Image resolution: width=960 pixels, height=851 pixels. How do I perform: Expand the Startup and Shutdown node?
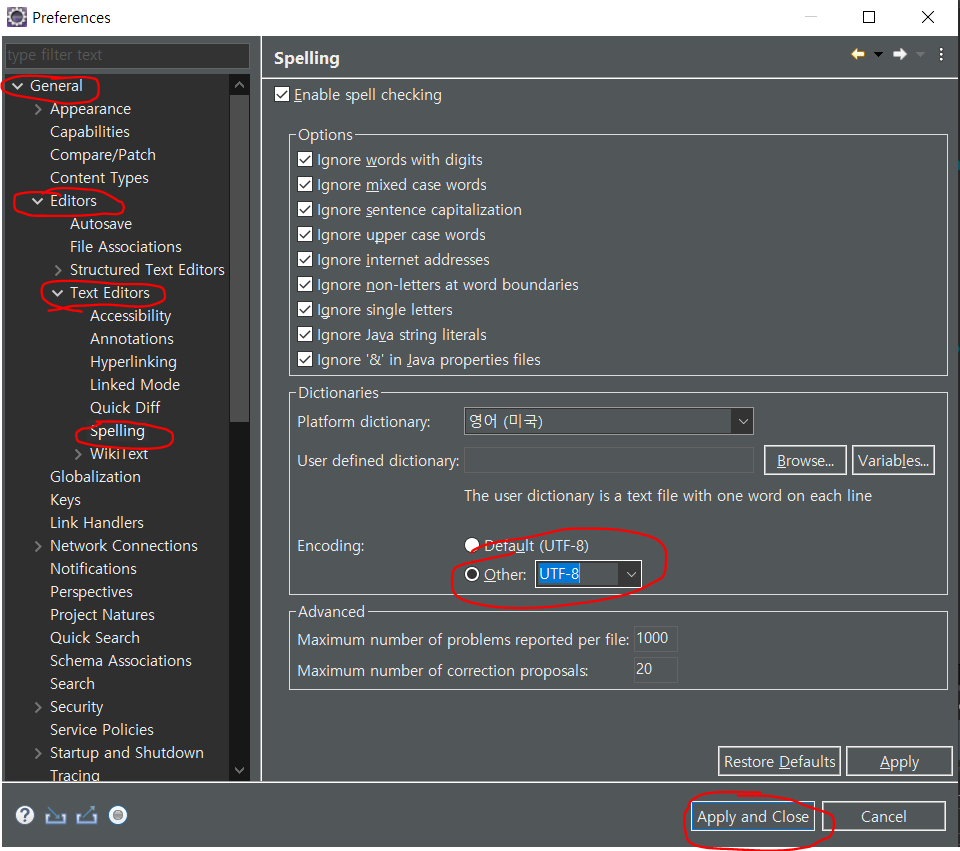pyautogui.click(x=38, y=753)
